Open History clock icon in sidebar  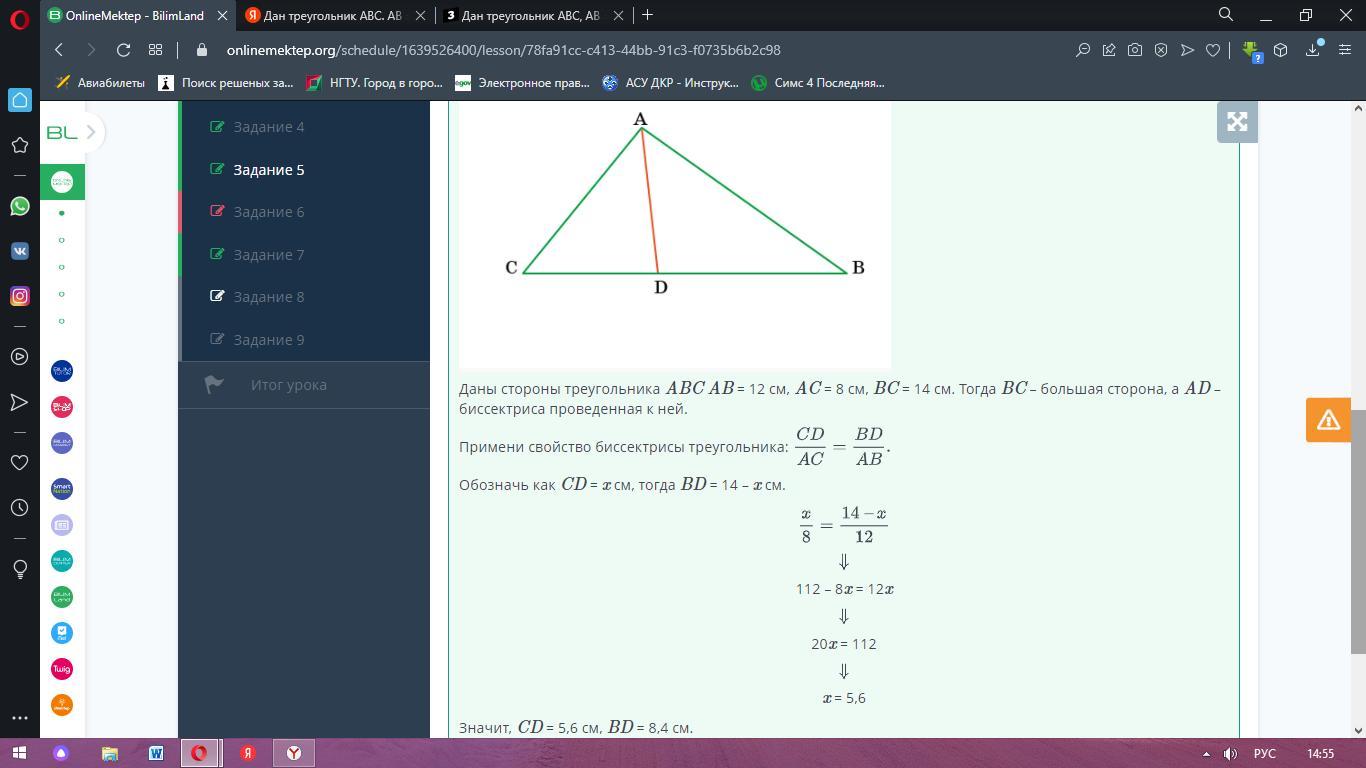point(19,508)
